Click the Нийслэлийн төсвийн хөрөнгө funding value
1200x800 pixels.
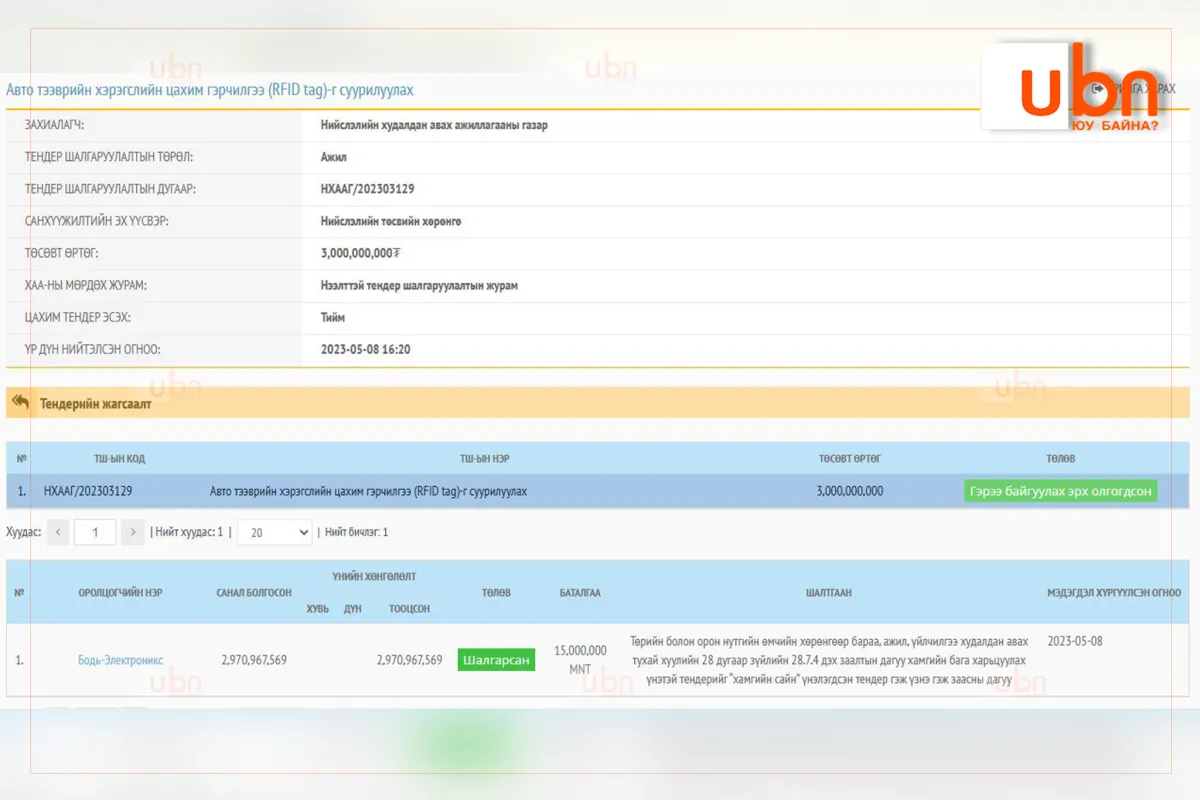coord(391,221)
